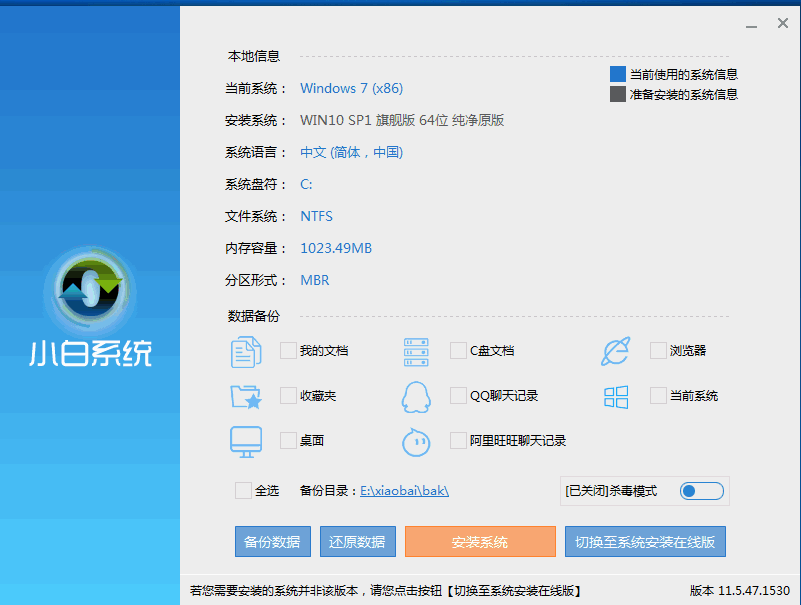This screenshot has height=605, width=801.
Task: Click the blue 当前使用的系统信息 legend swatch
Action: point(618,74)
